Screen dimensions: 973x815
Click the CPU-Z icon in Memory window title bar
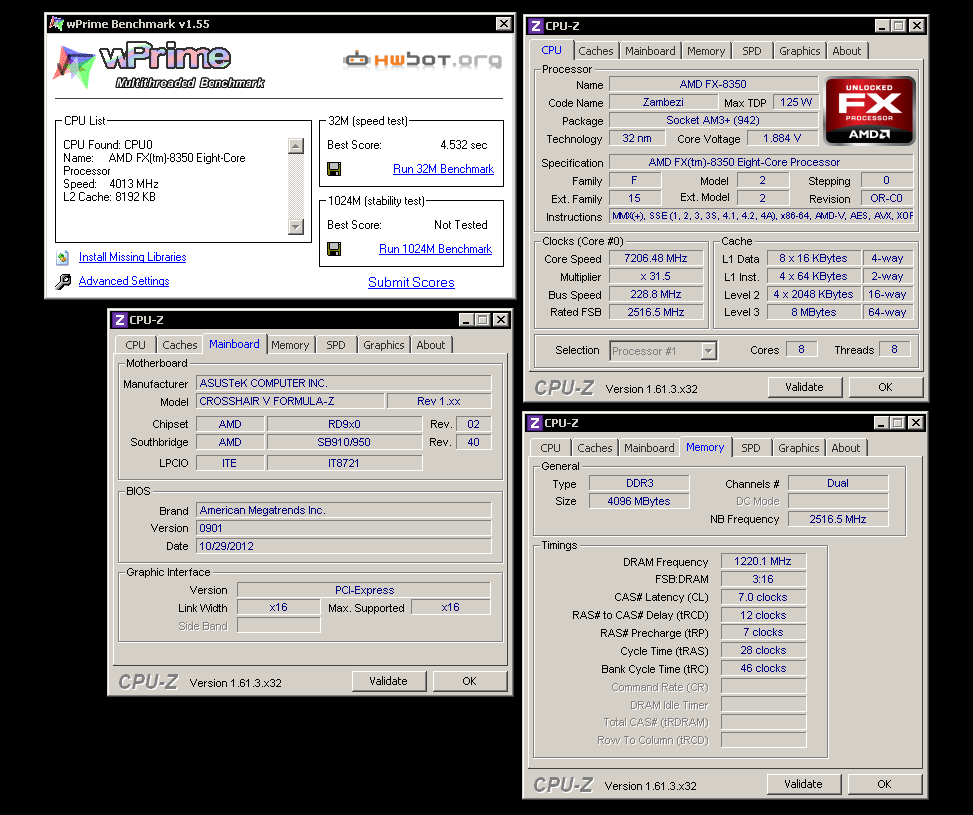534,423
